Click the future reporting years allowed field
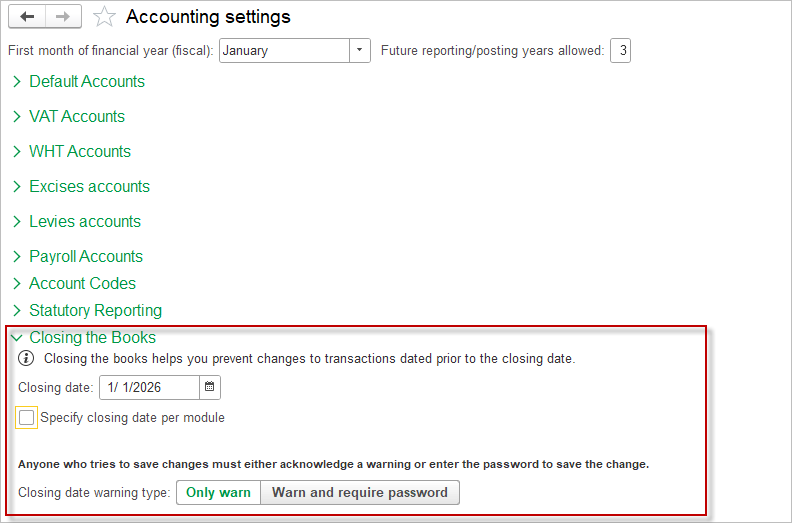The image size is (792, 523). (x=620, y=50)
